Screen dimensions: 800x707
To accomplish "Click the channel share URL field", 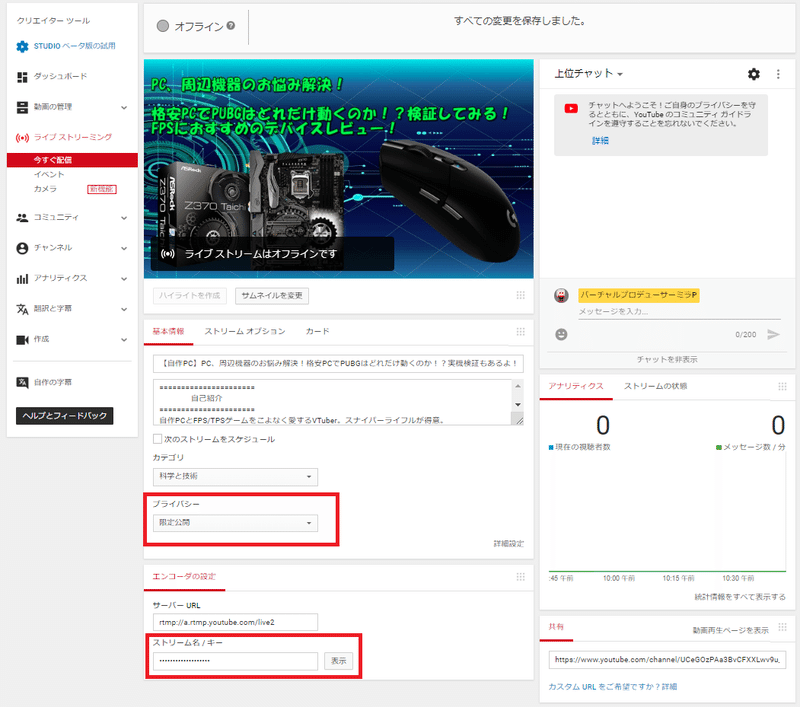I will (667, 660).
